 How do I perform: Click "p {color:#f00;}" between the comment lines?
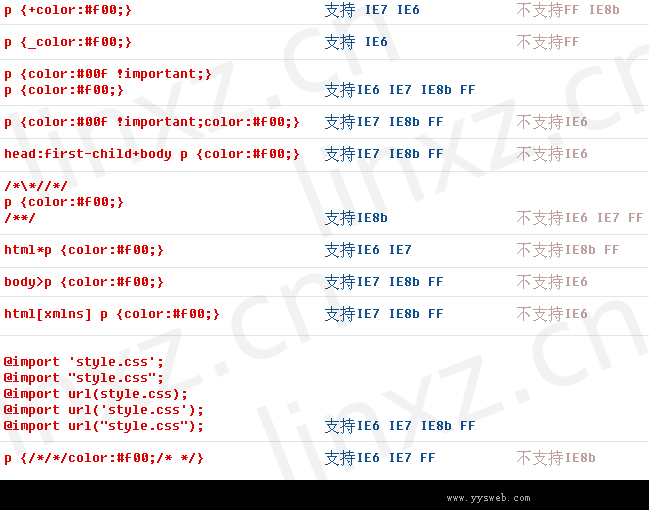click(64, 202)
